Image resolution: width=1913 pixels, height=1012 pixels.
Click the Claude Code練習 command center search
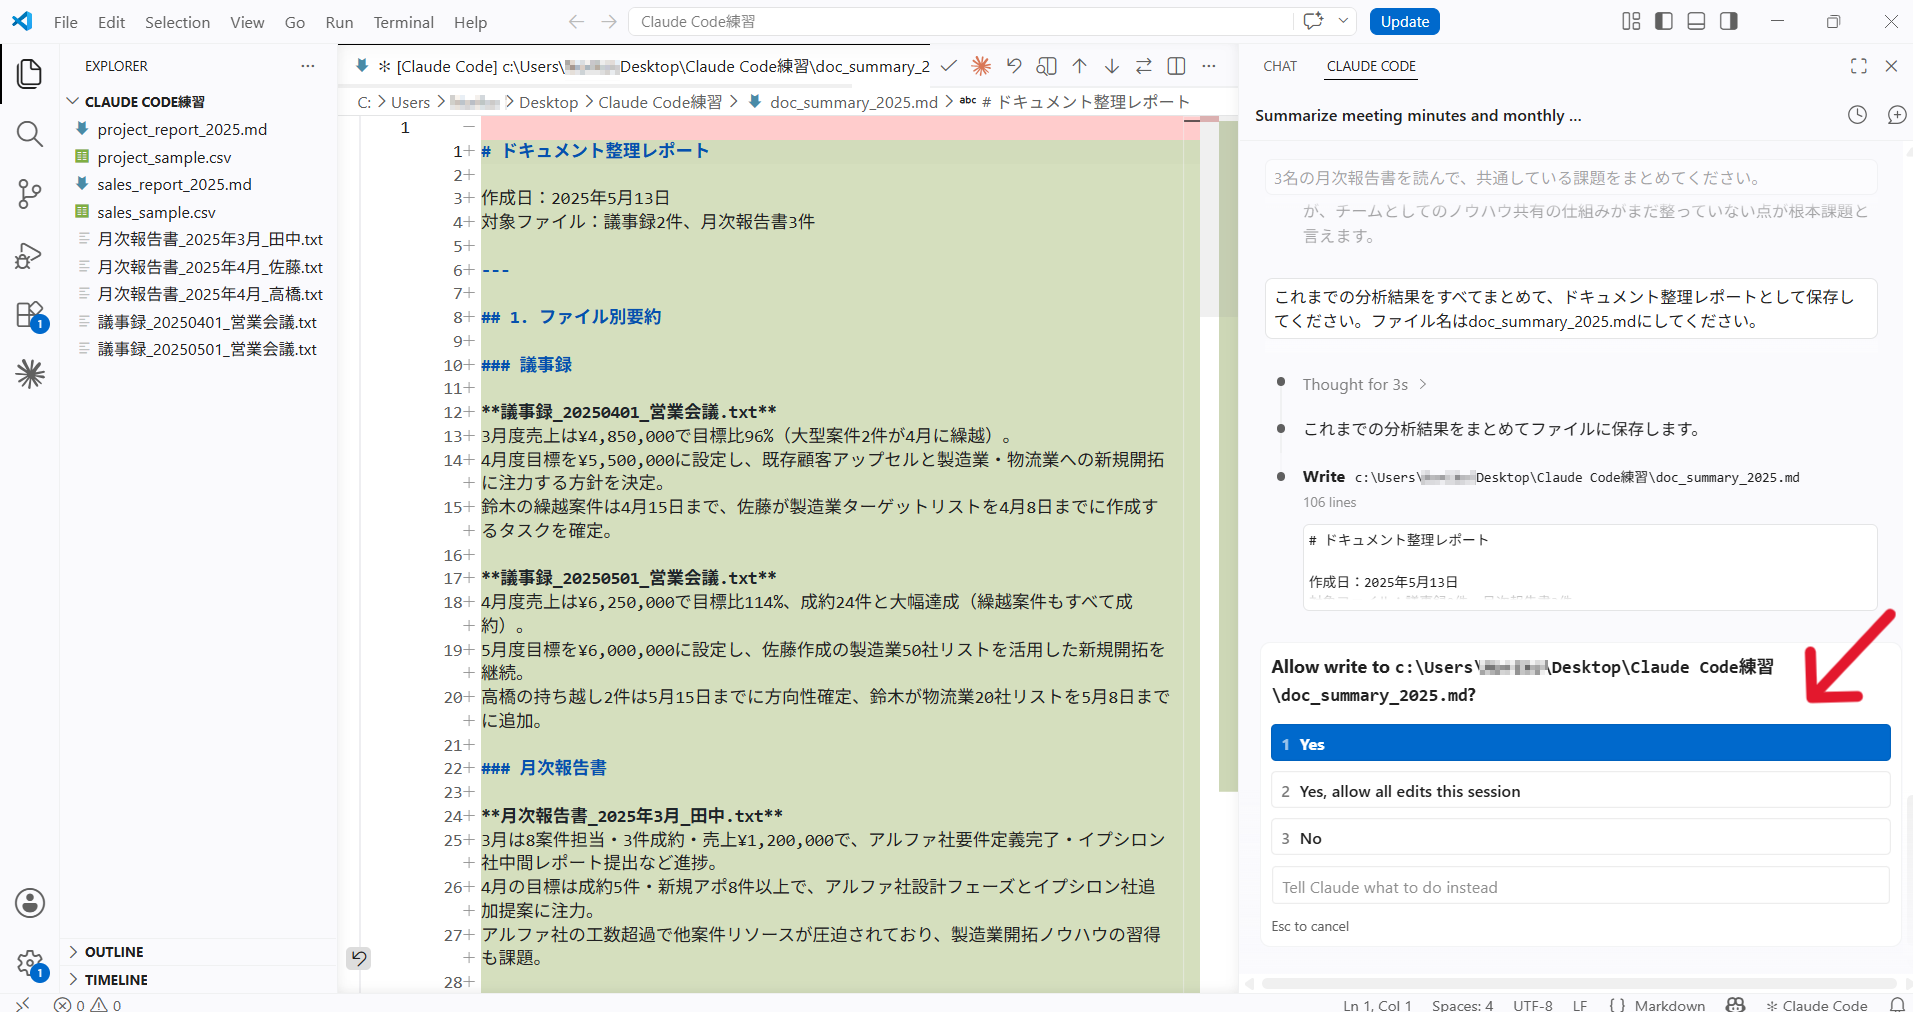click(960, 22)
